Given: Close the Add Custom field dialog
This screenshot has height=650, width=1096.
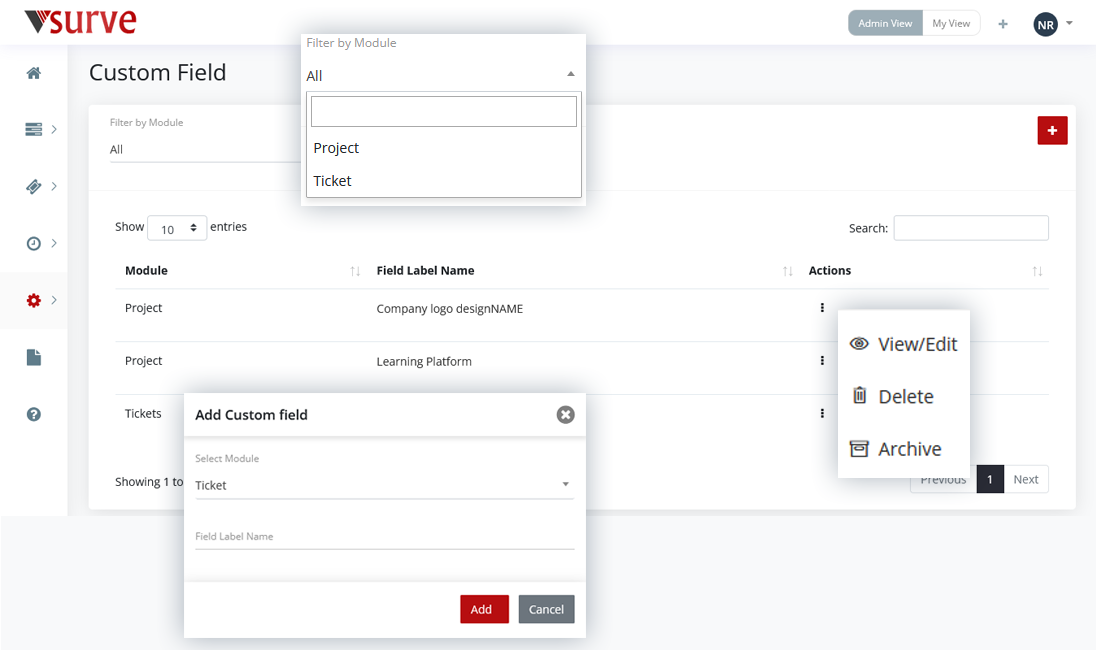Looking at the screenshot, I should coord(565,415).
